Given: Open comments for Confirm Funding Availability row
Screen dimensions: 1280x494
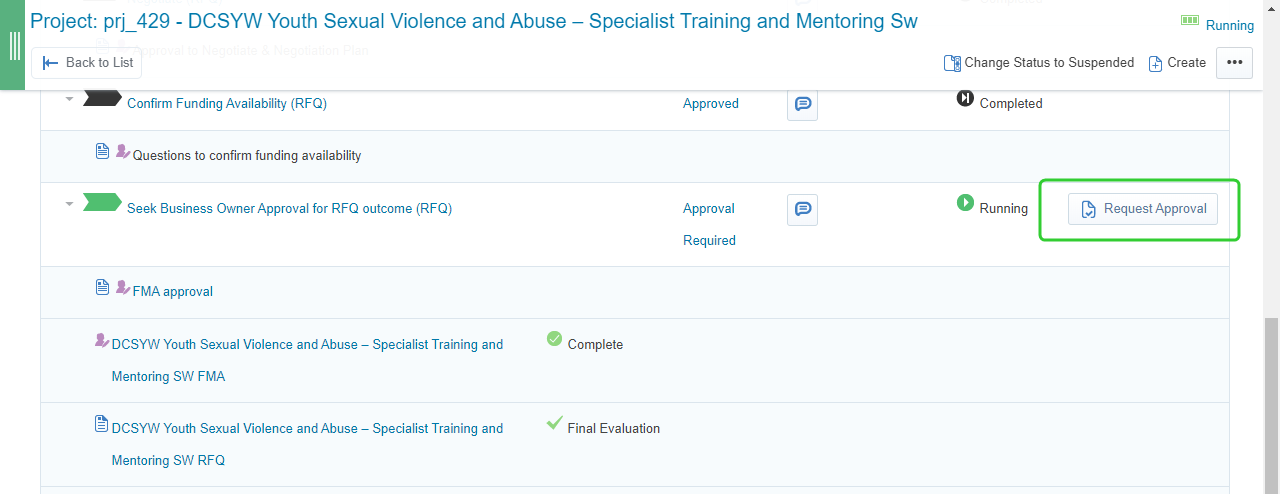Looking at the screenshot, I should [802, 104].
